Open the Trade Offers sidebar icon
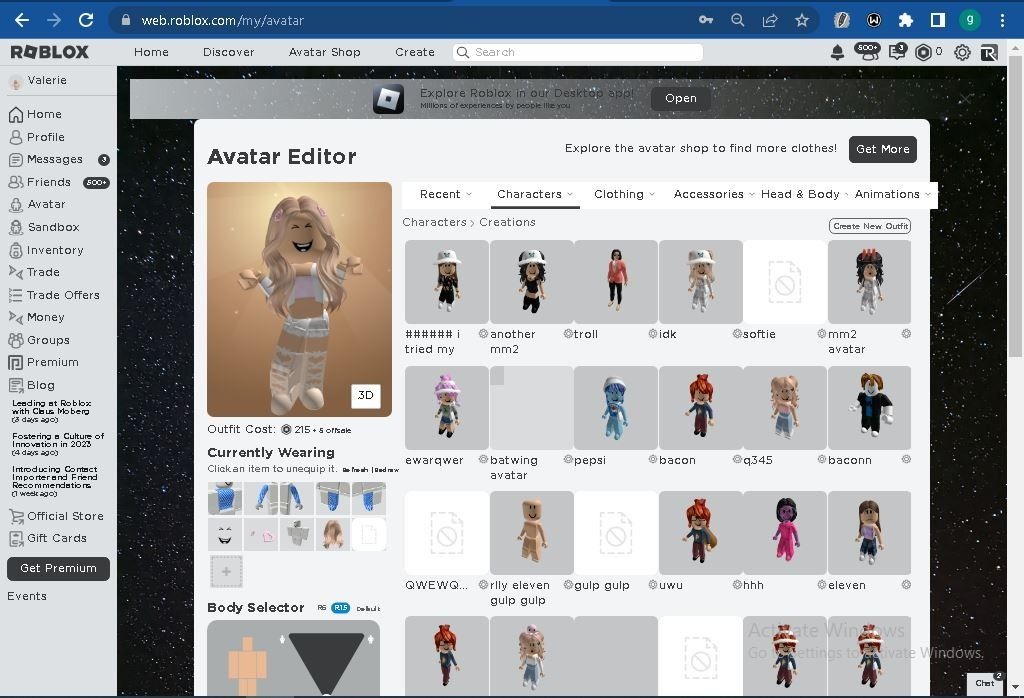This screenshot has width=1024, height=698. (x=15, y=295)
